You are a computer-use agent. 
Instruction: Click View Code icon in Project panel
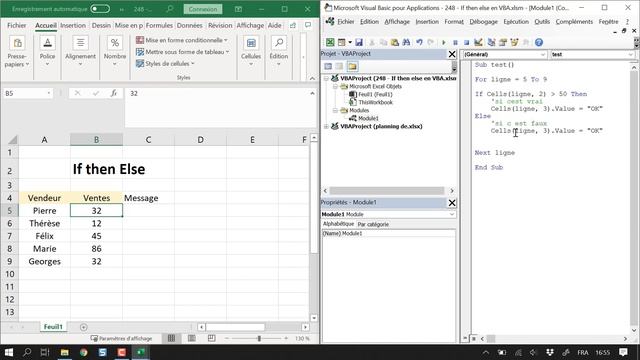click(328, 66)
